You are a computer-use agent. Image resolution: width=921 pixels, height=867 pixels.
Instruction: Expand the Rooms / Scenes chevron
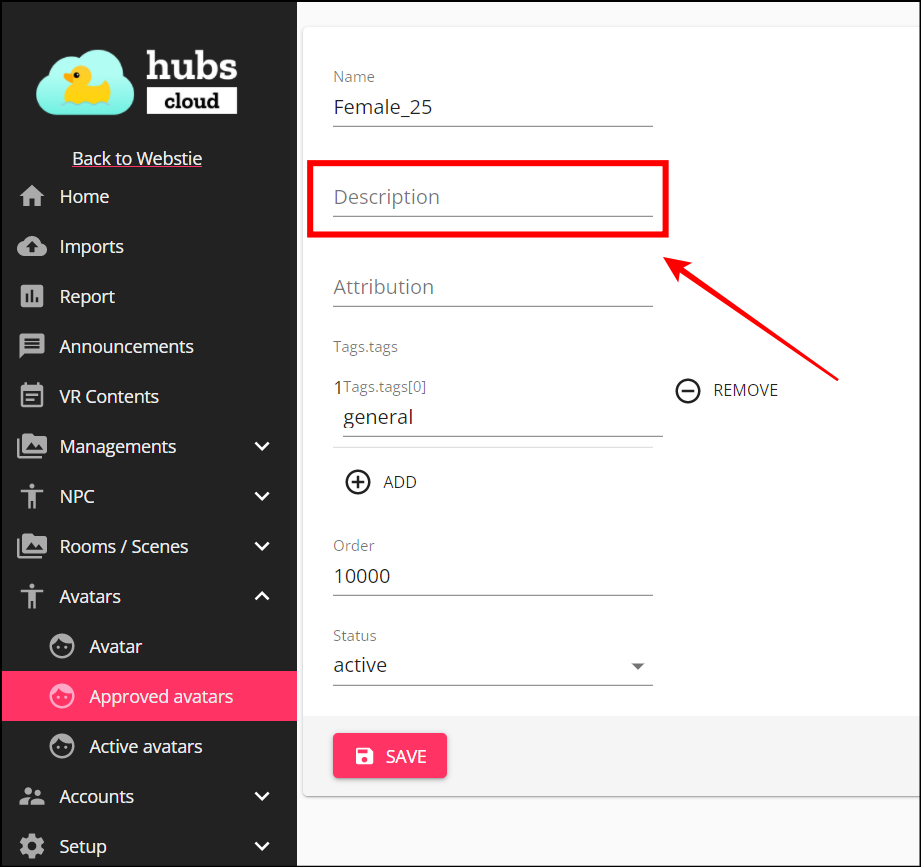tap(262, 546)
